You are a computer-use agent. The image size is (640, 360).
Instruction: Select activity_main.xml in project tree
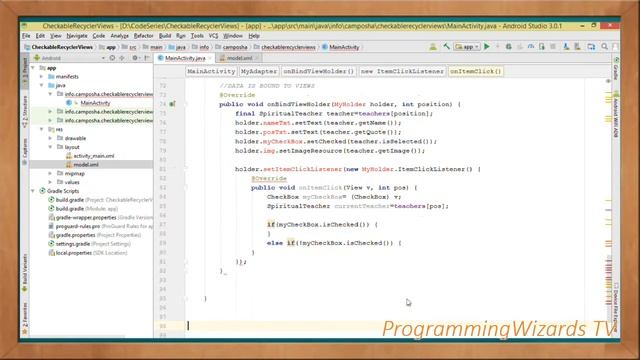94,156
